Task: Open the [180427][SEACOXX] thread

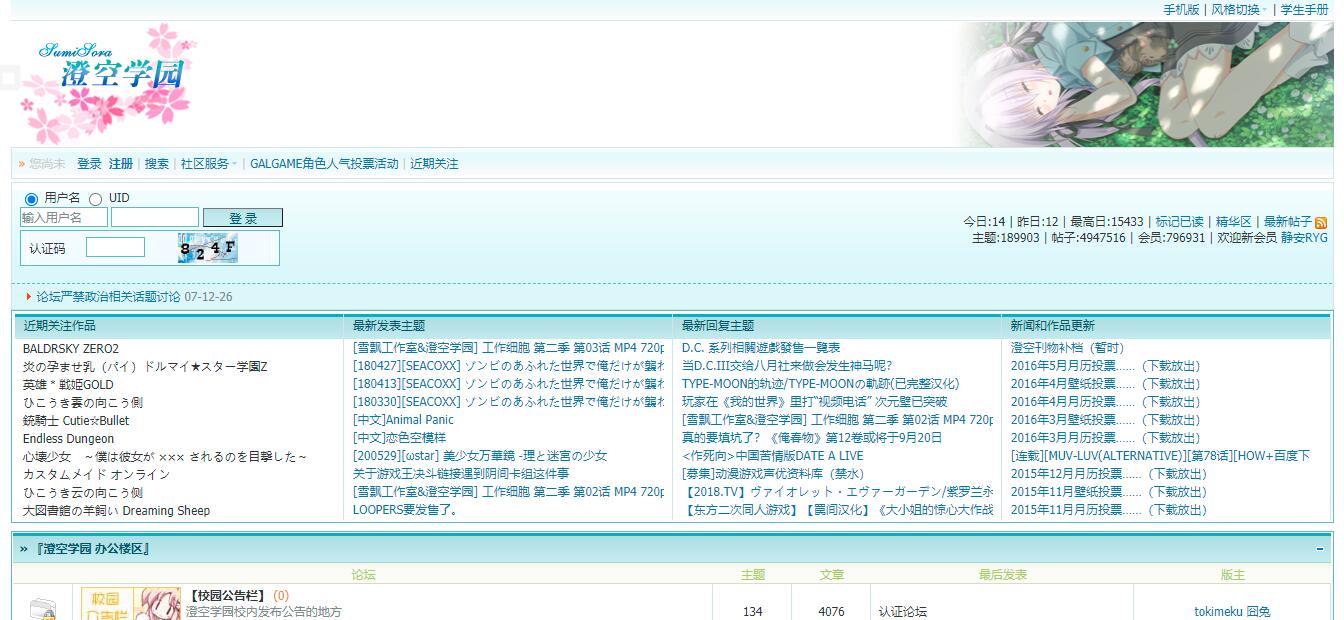Action: coord(508,366)
